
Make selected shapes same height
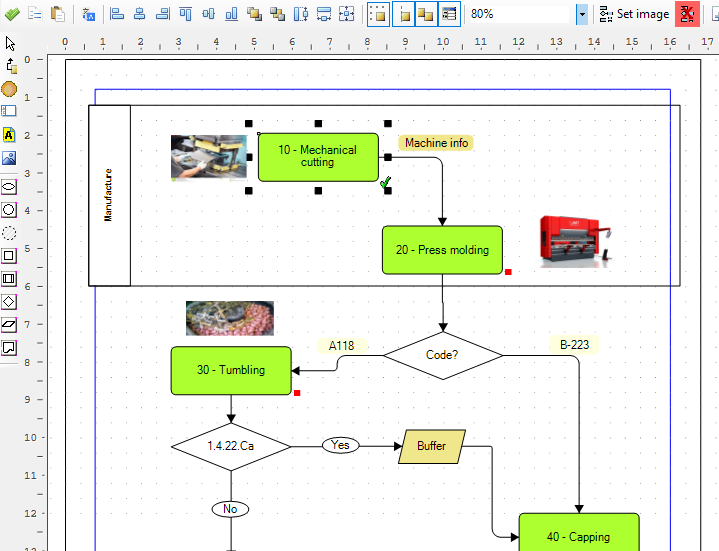(301, 14)
